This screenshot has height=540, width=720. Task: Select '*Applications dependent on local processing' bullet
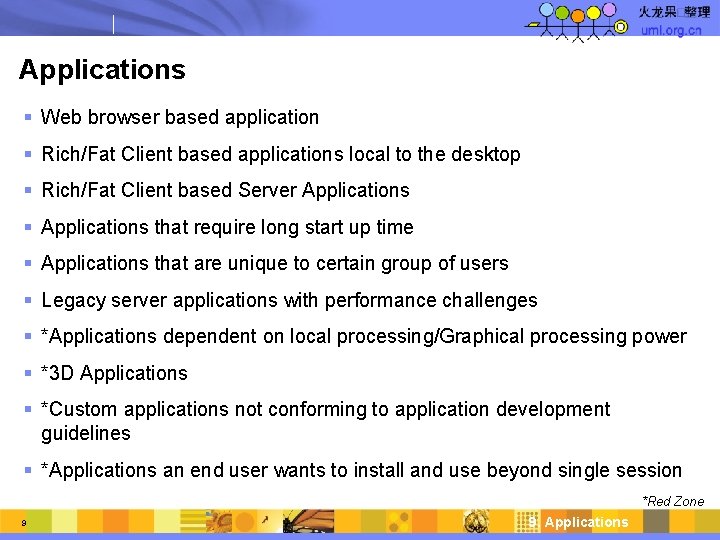click(364, 337)
